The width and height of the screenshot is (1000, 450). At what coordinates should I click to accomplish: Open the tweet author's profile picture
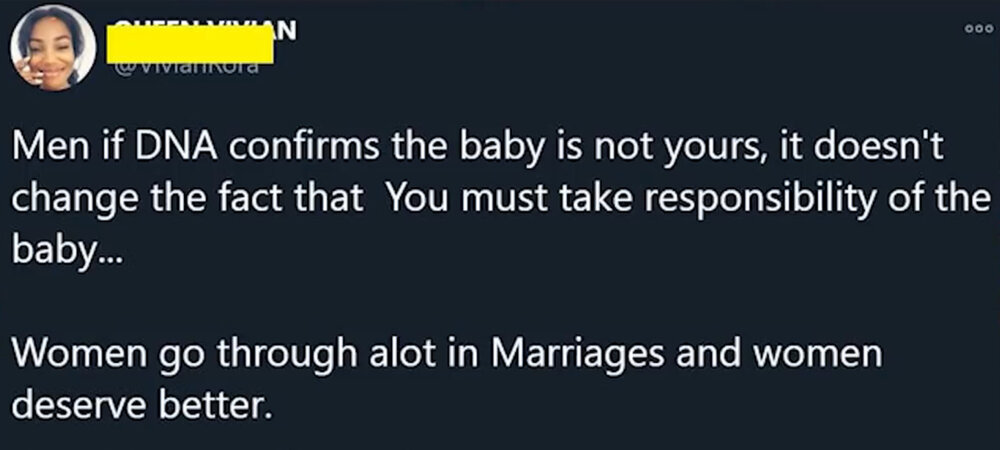pos(53,48)
